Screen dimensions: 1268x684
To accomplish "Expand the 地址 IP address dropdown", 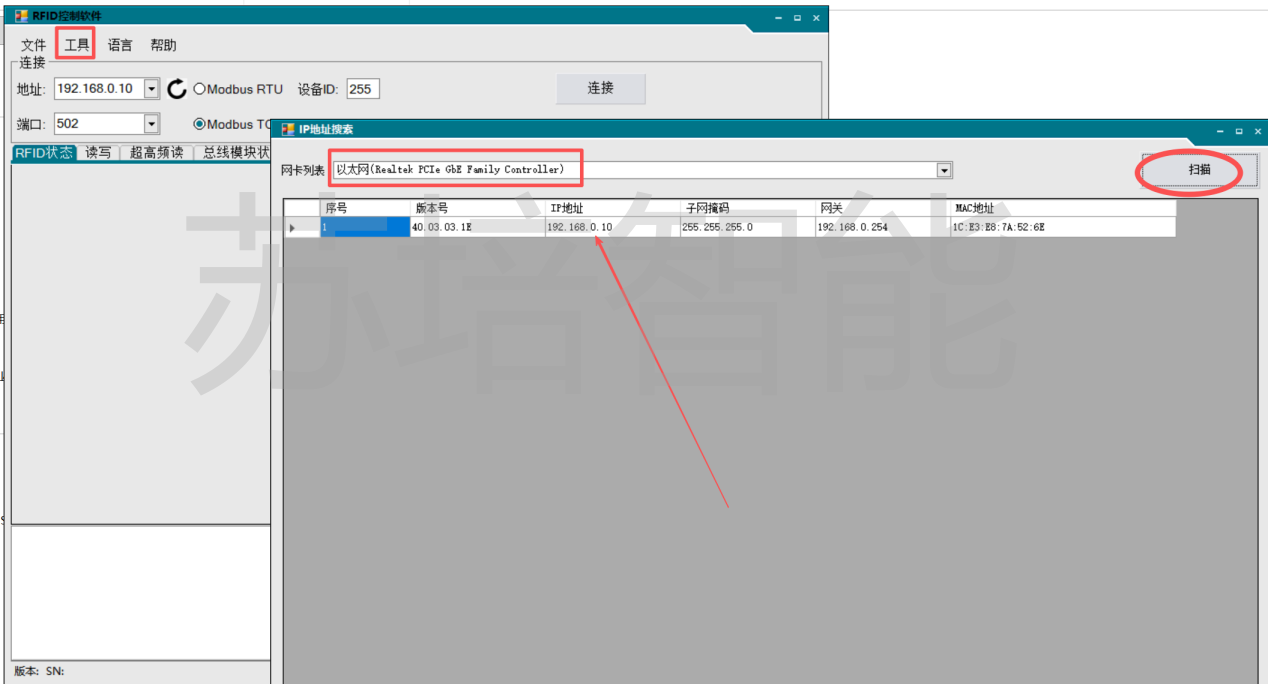I will (152, 89).
